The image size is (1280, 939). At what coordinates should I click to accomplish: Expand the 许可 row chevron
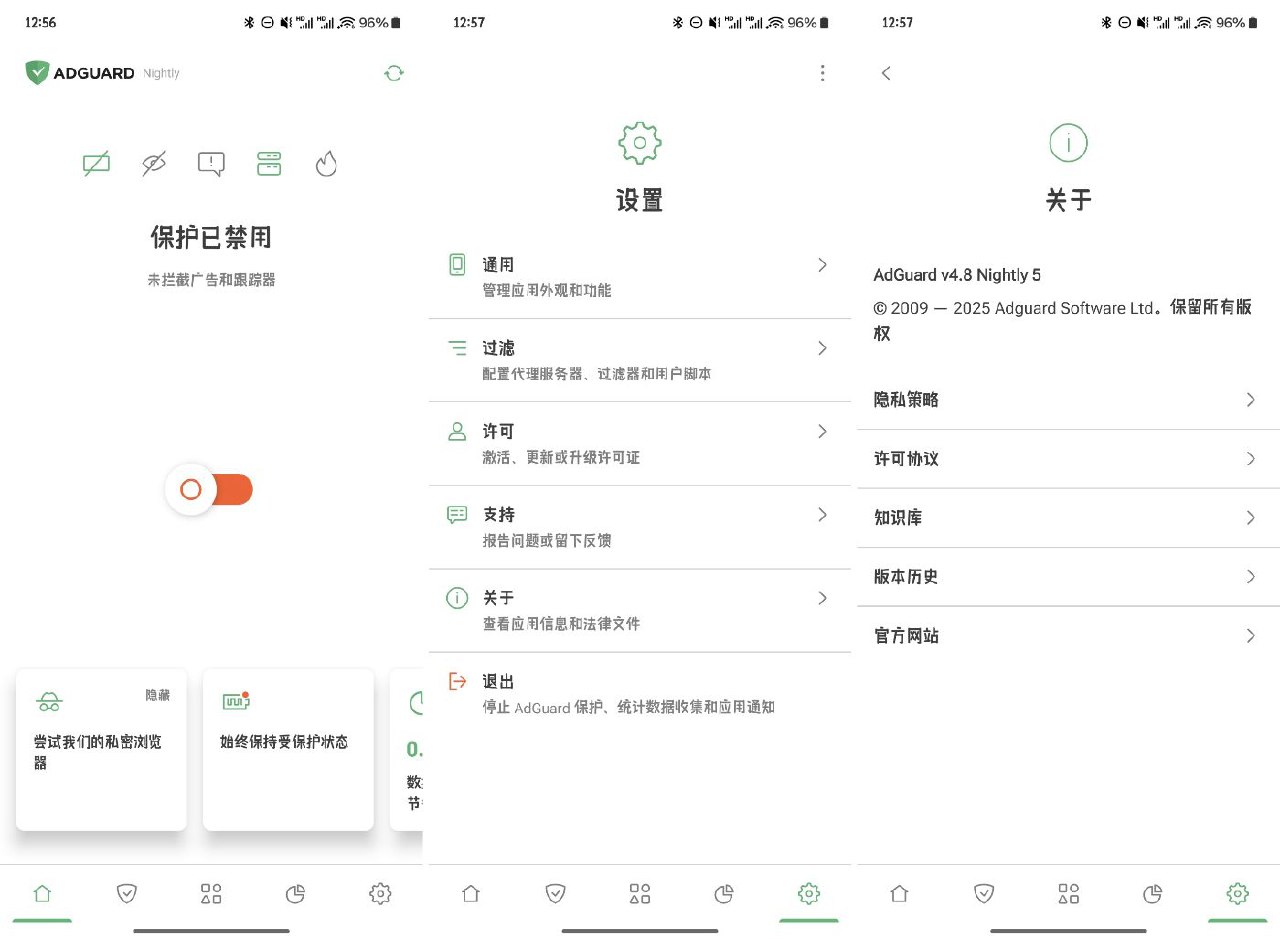[822, 431]
